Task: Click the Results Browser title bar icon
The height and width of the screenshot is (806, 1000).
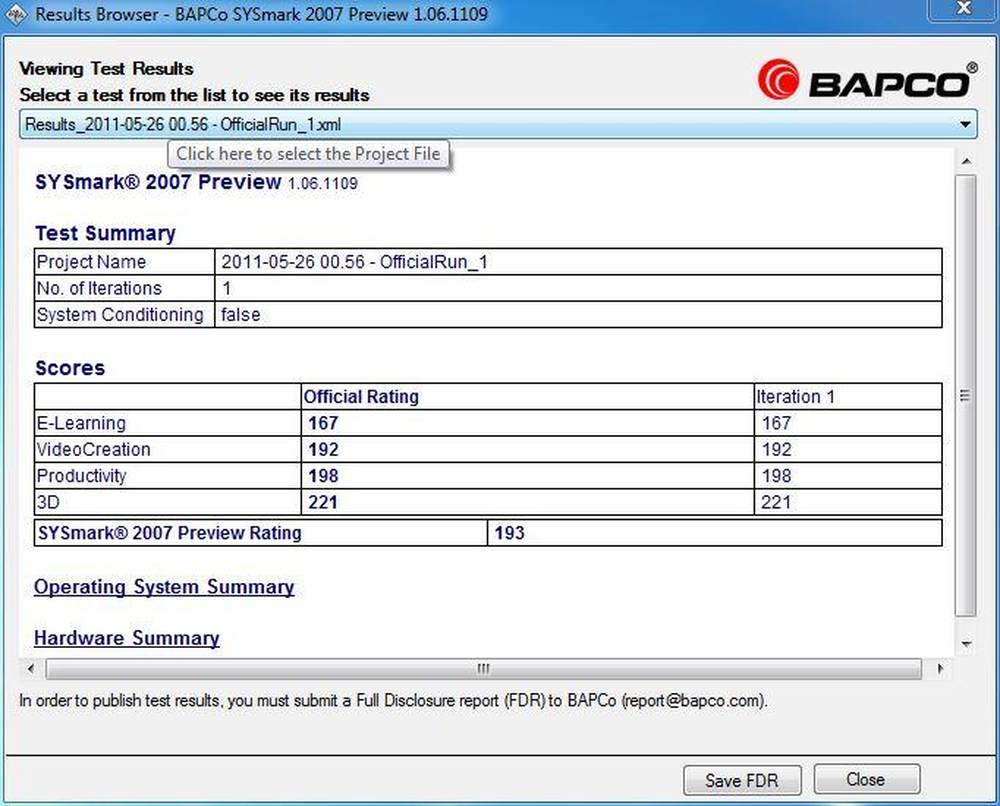Action: click(x=15, y=14)
